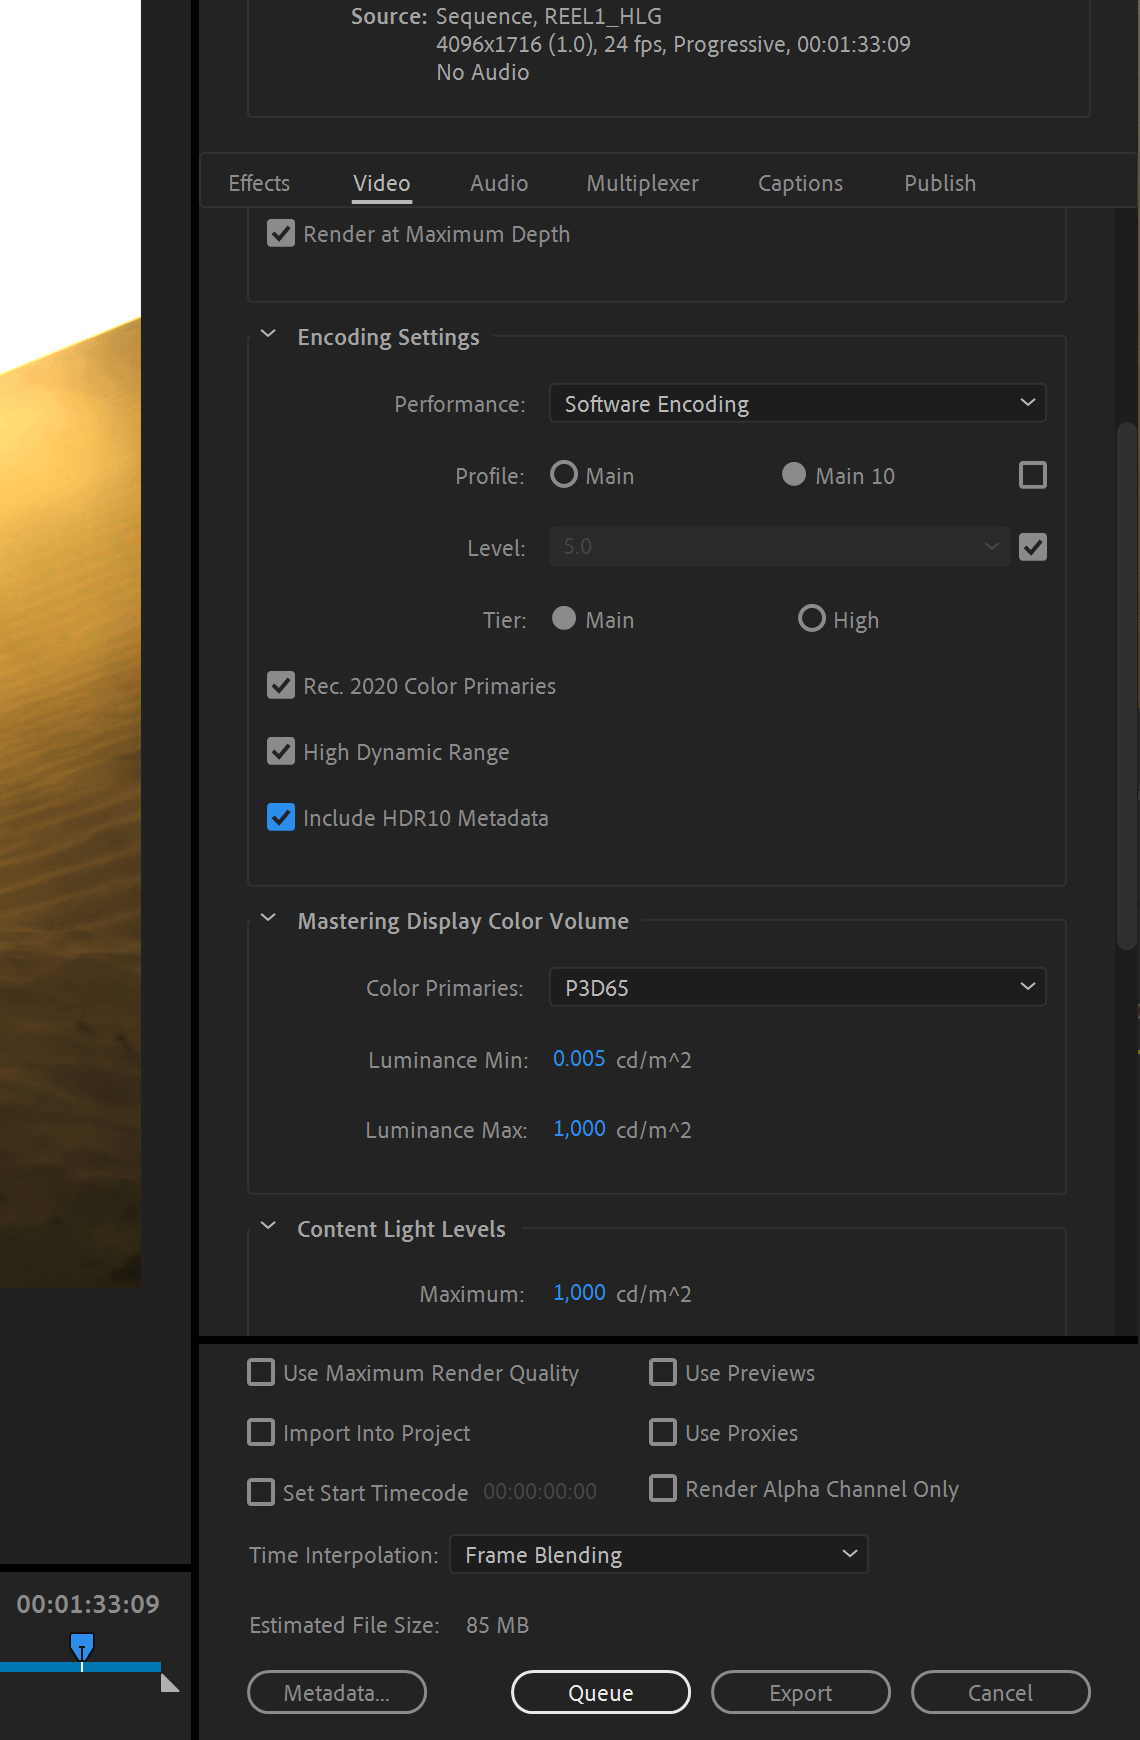This screenshot has width=1140, height=1740.
Task: Enable Use Proxies checkbox
Action: [x=663, y=1432]
